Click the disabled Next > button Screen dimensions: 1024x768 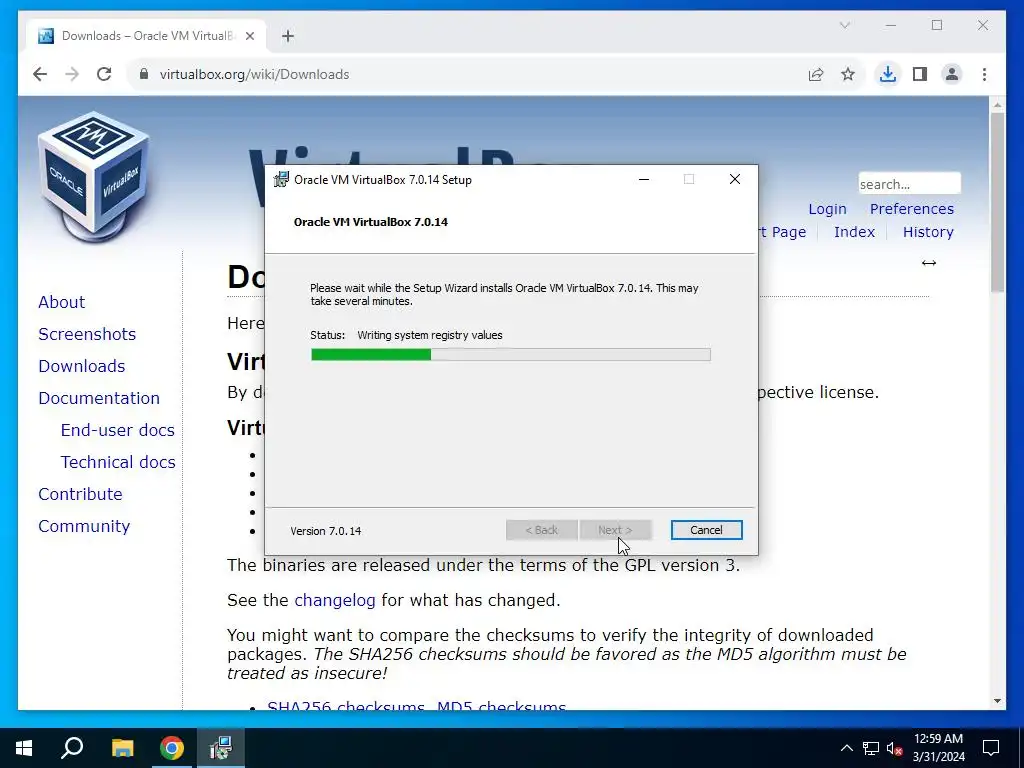pyautogui.click(x=615, y=530)
